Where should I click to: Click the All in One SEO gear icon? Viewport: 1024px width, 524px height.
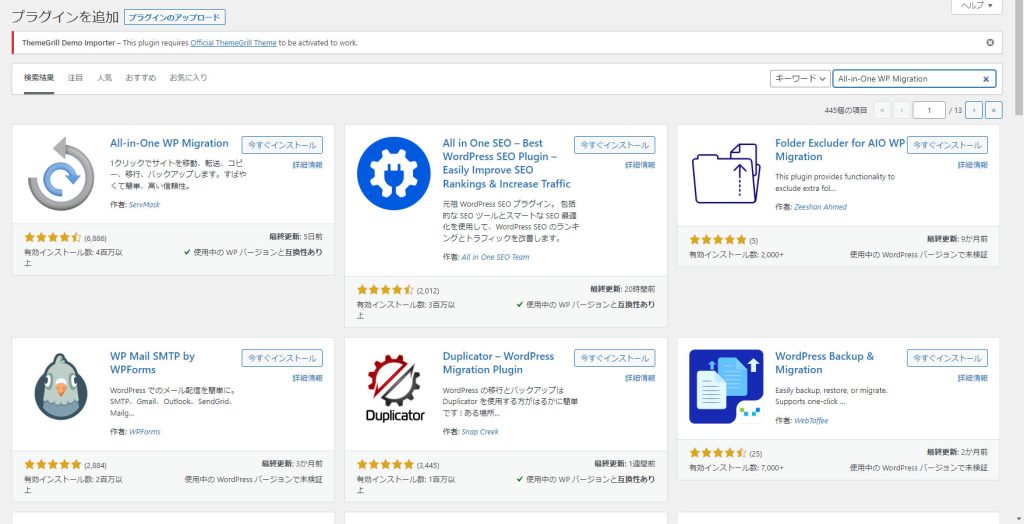(x=393, y=173)
